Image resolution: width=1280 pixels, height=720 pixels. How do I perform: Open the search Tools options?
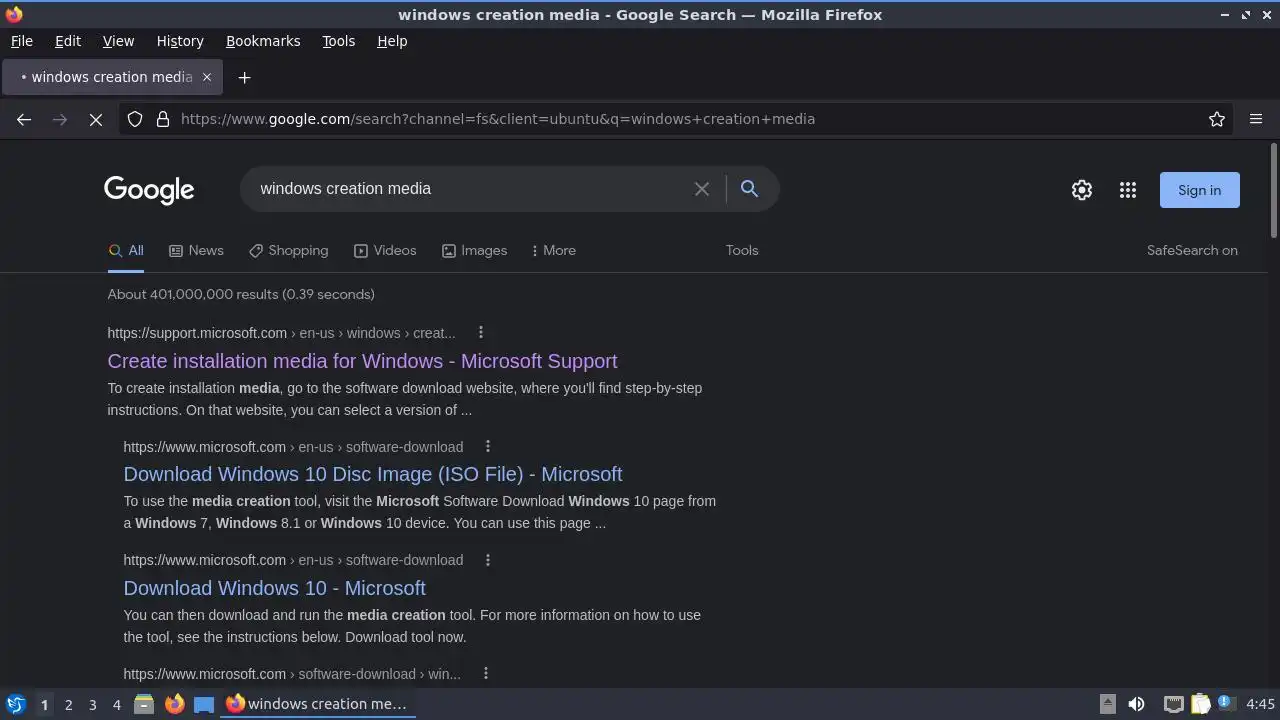742,250
